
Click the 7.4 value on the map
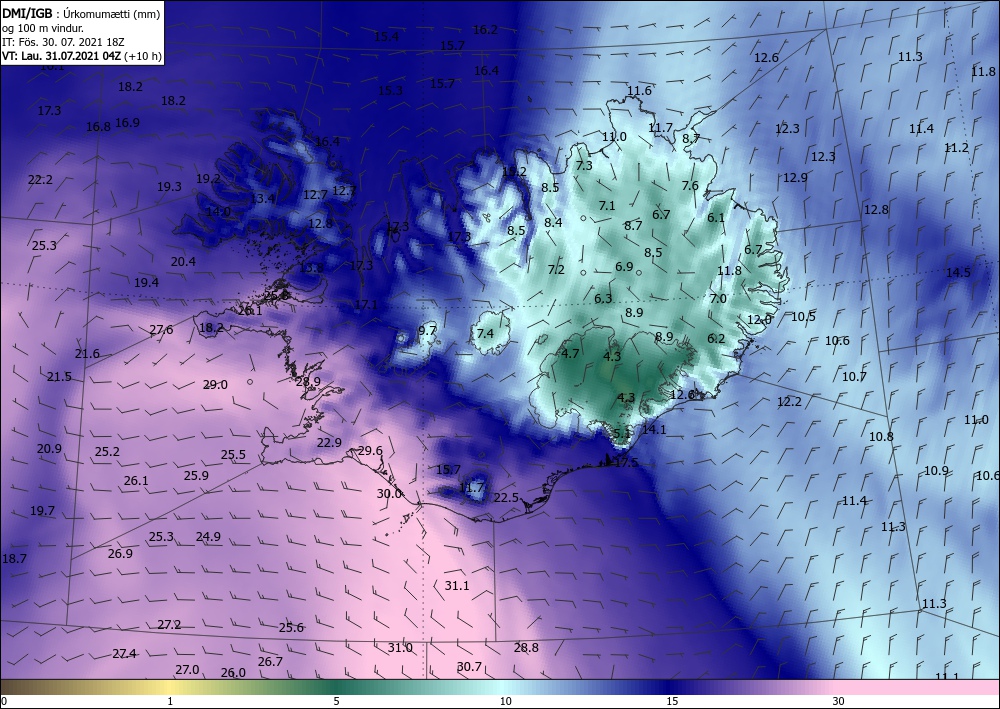coord(485,333)
